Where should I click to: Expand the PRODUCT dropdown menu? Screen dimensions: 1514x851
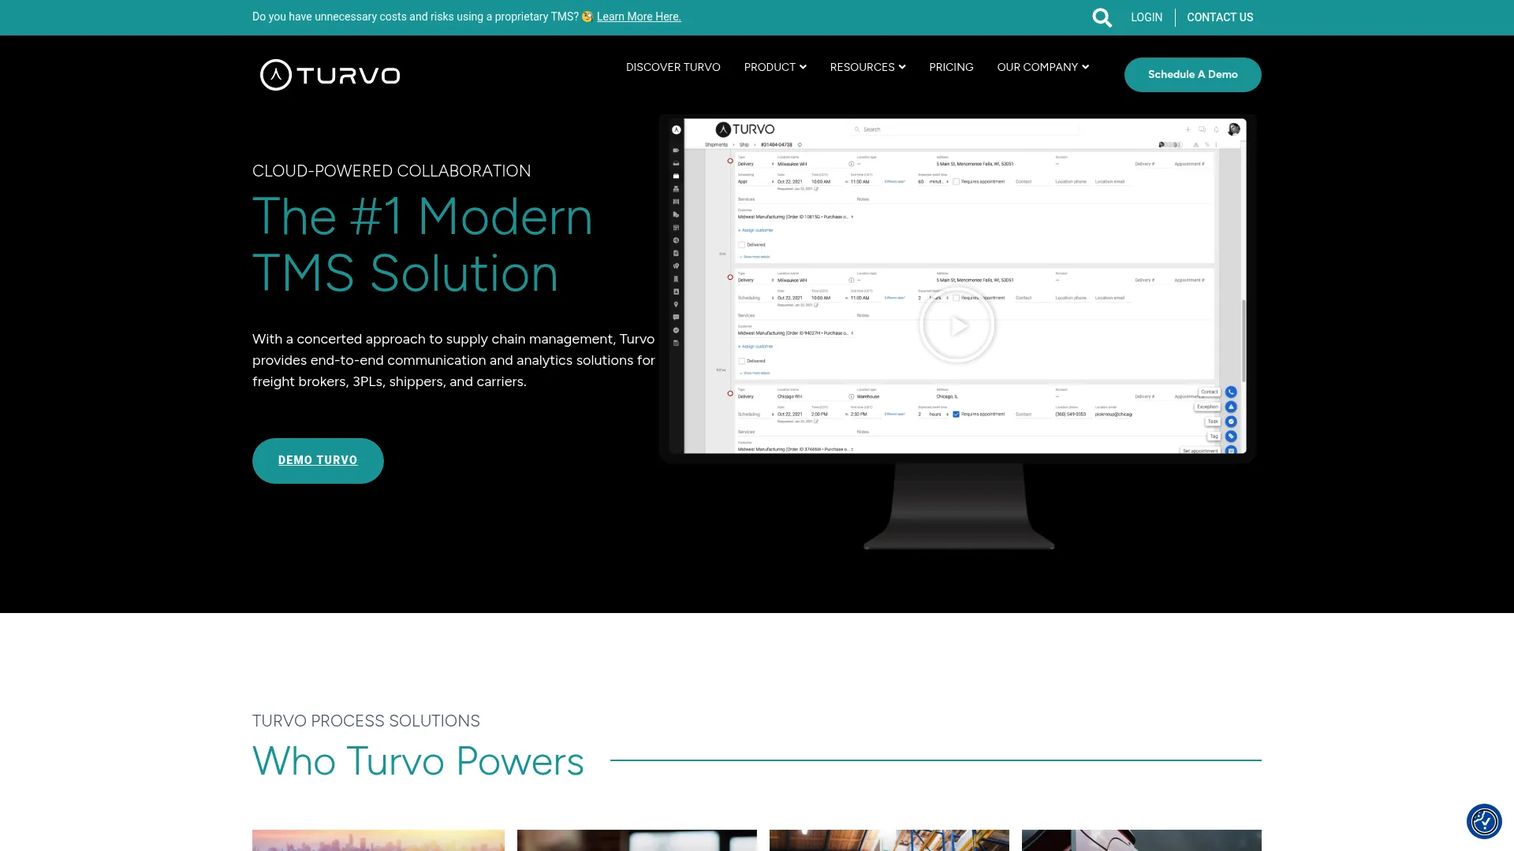click(x=775, y=67)
